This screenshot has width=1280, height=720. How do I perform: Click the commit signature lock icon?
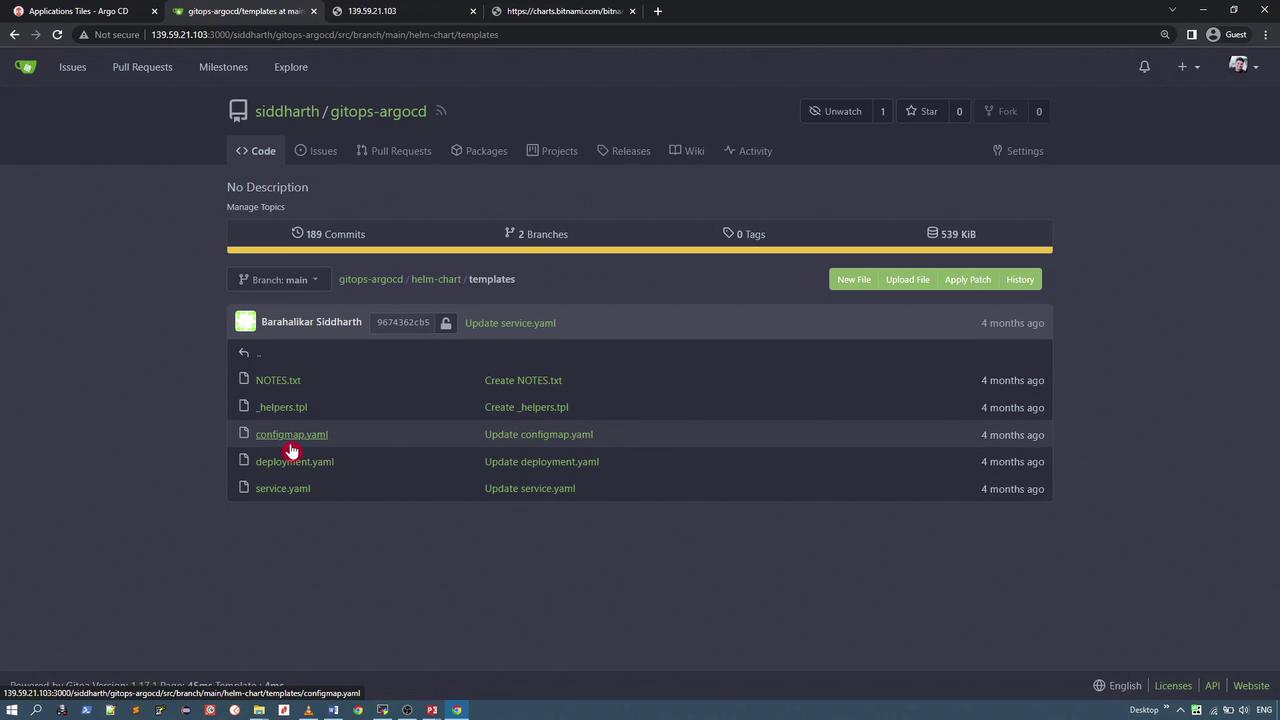pos(446,323)
